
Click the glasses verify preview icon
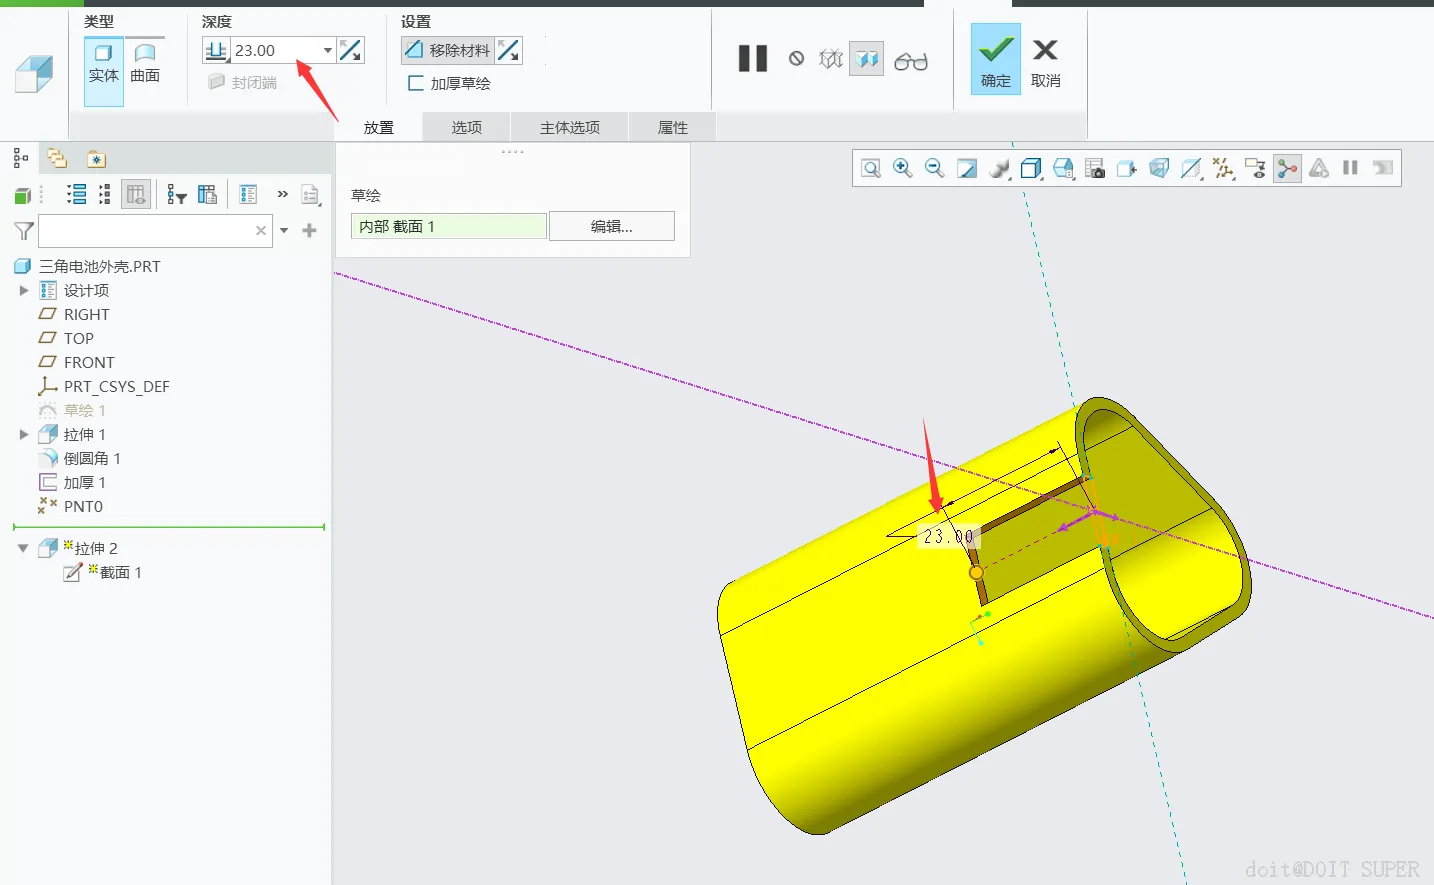910,61
